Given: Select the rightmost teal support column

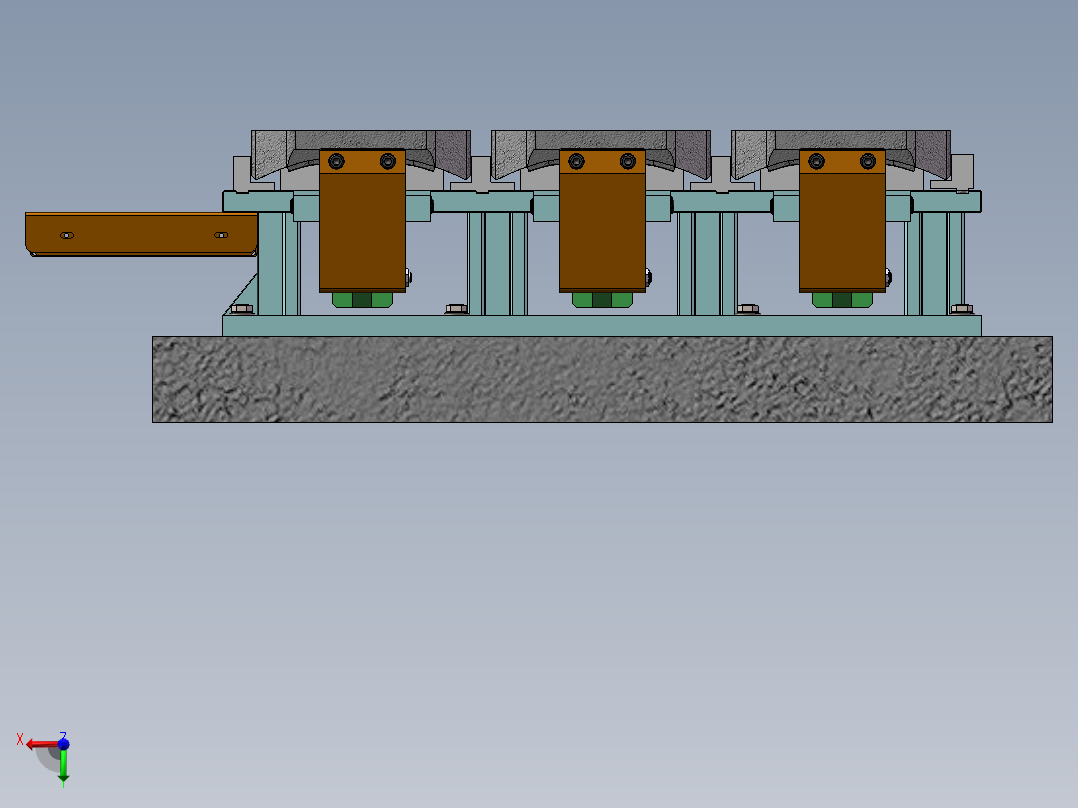Looking at the screenshot, I should coord(935,264).
